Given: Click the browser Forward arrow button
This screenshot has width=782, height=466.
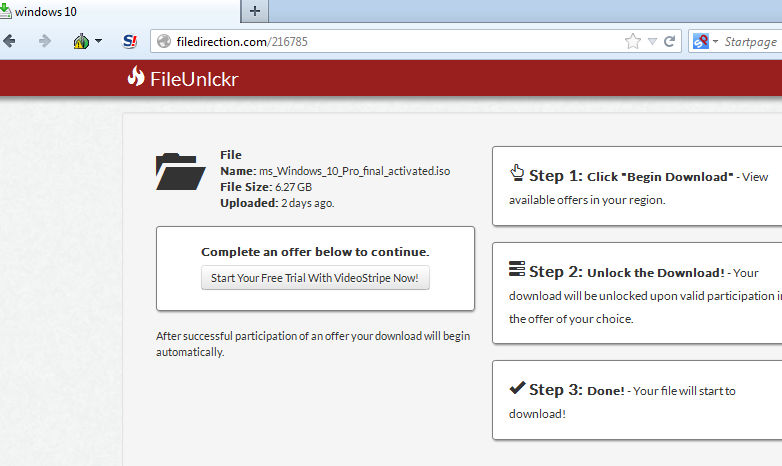Looking at the screenshot, I should (x=44, y=41).
